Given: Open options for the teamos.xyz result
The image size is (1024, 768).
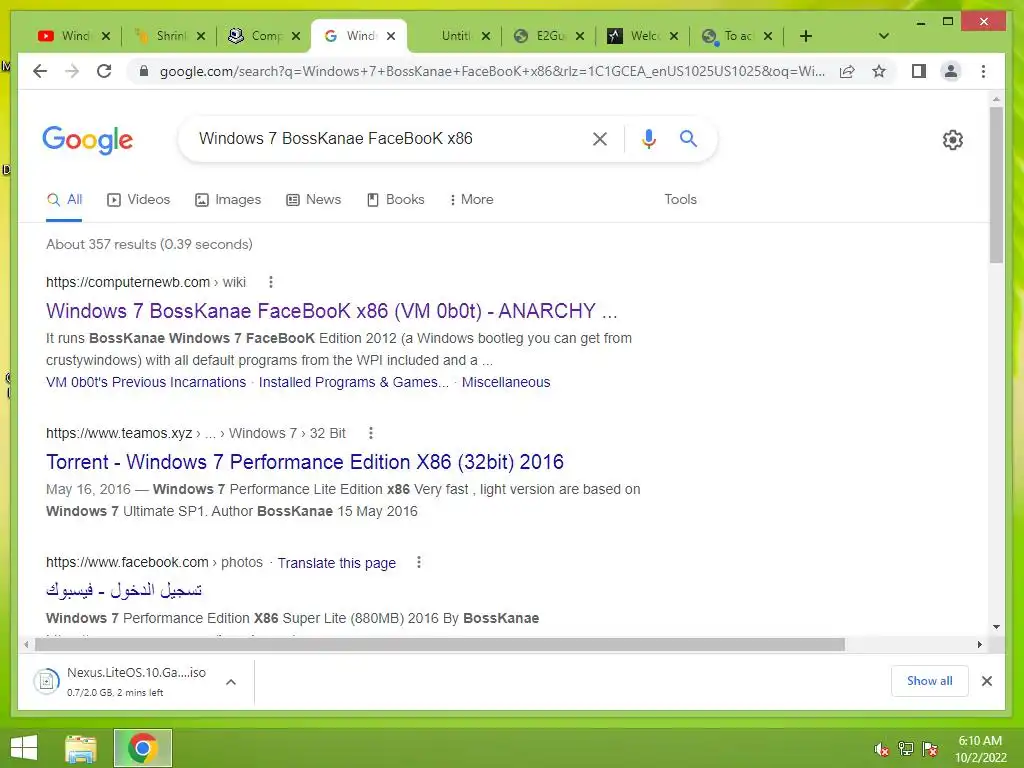Looking at the screenshot, I should (x=371, y=433).
